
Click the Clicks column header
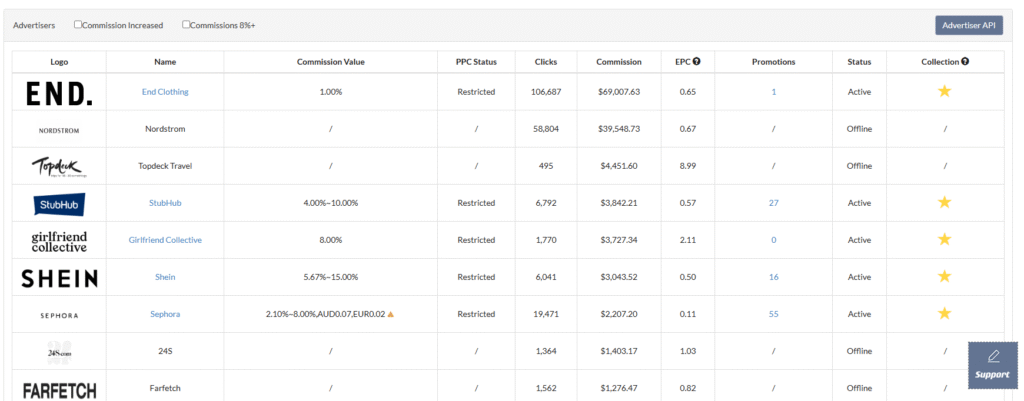point(546,62)
